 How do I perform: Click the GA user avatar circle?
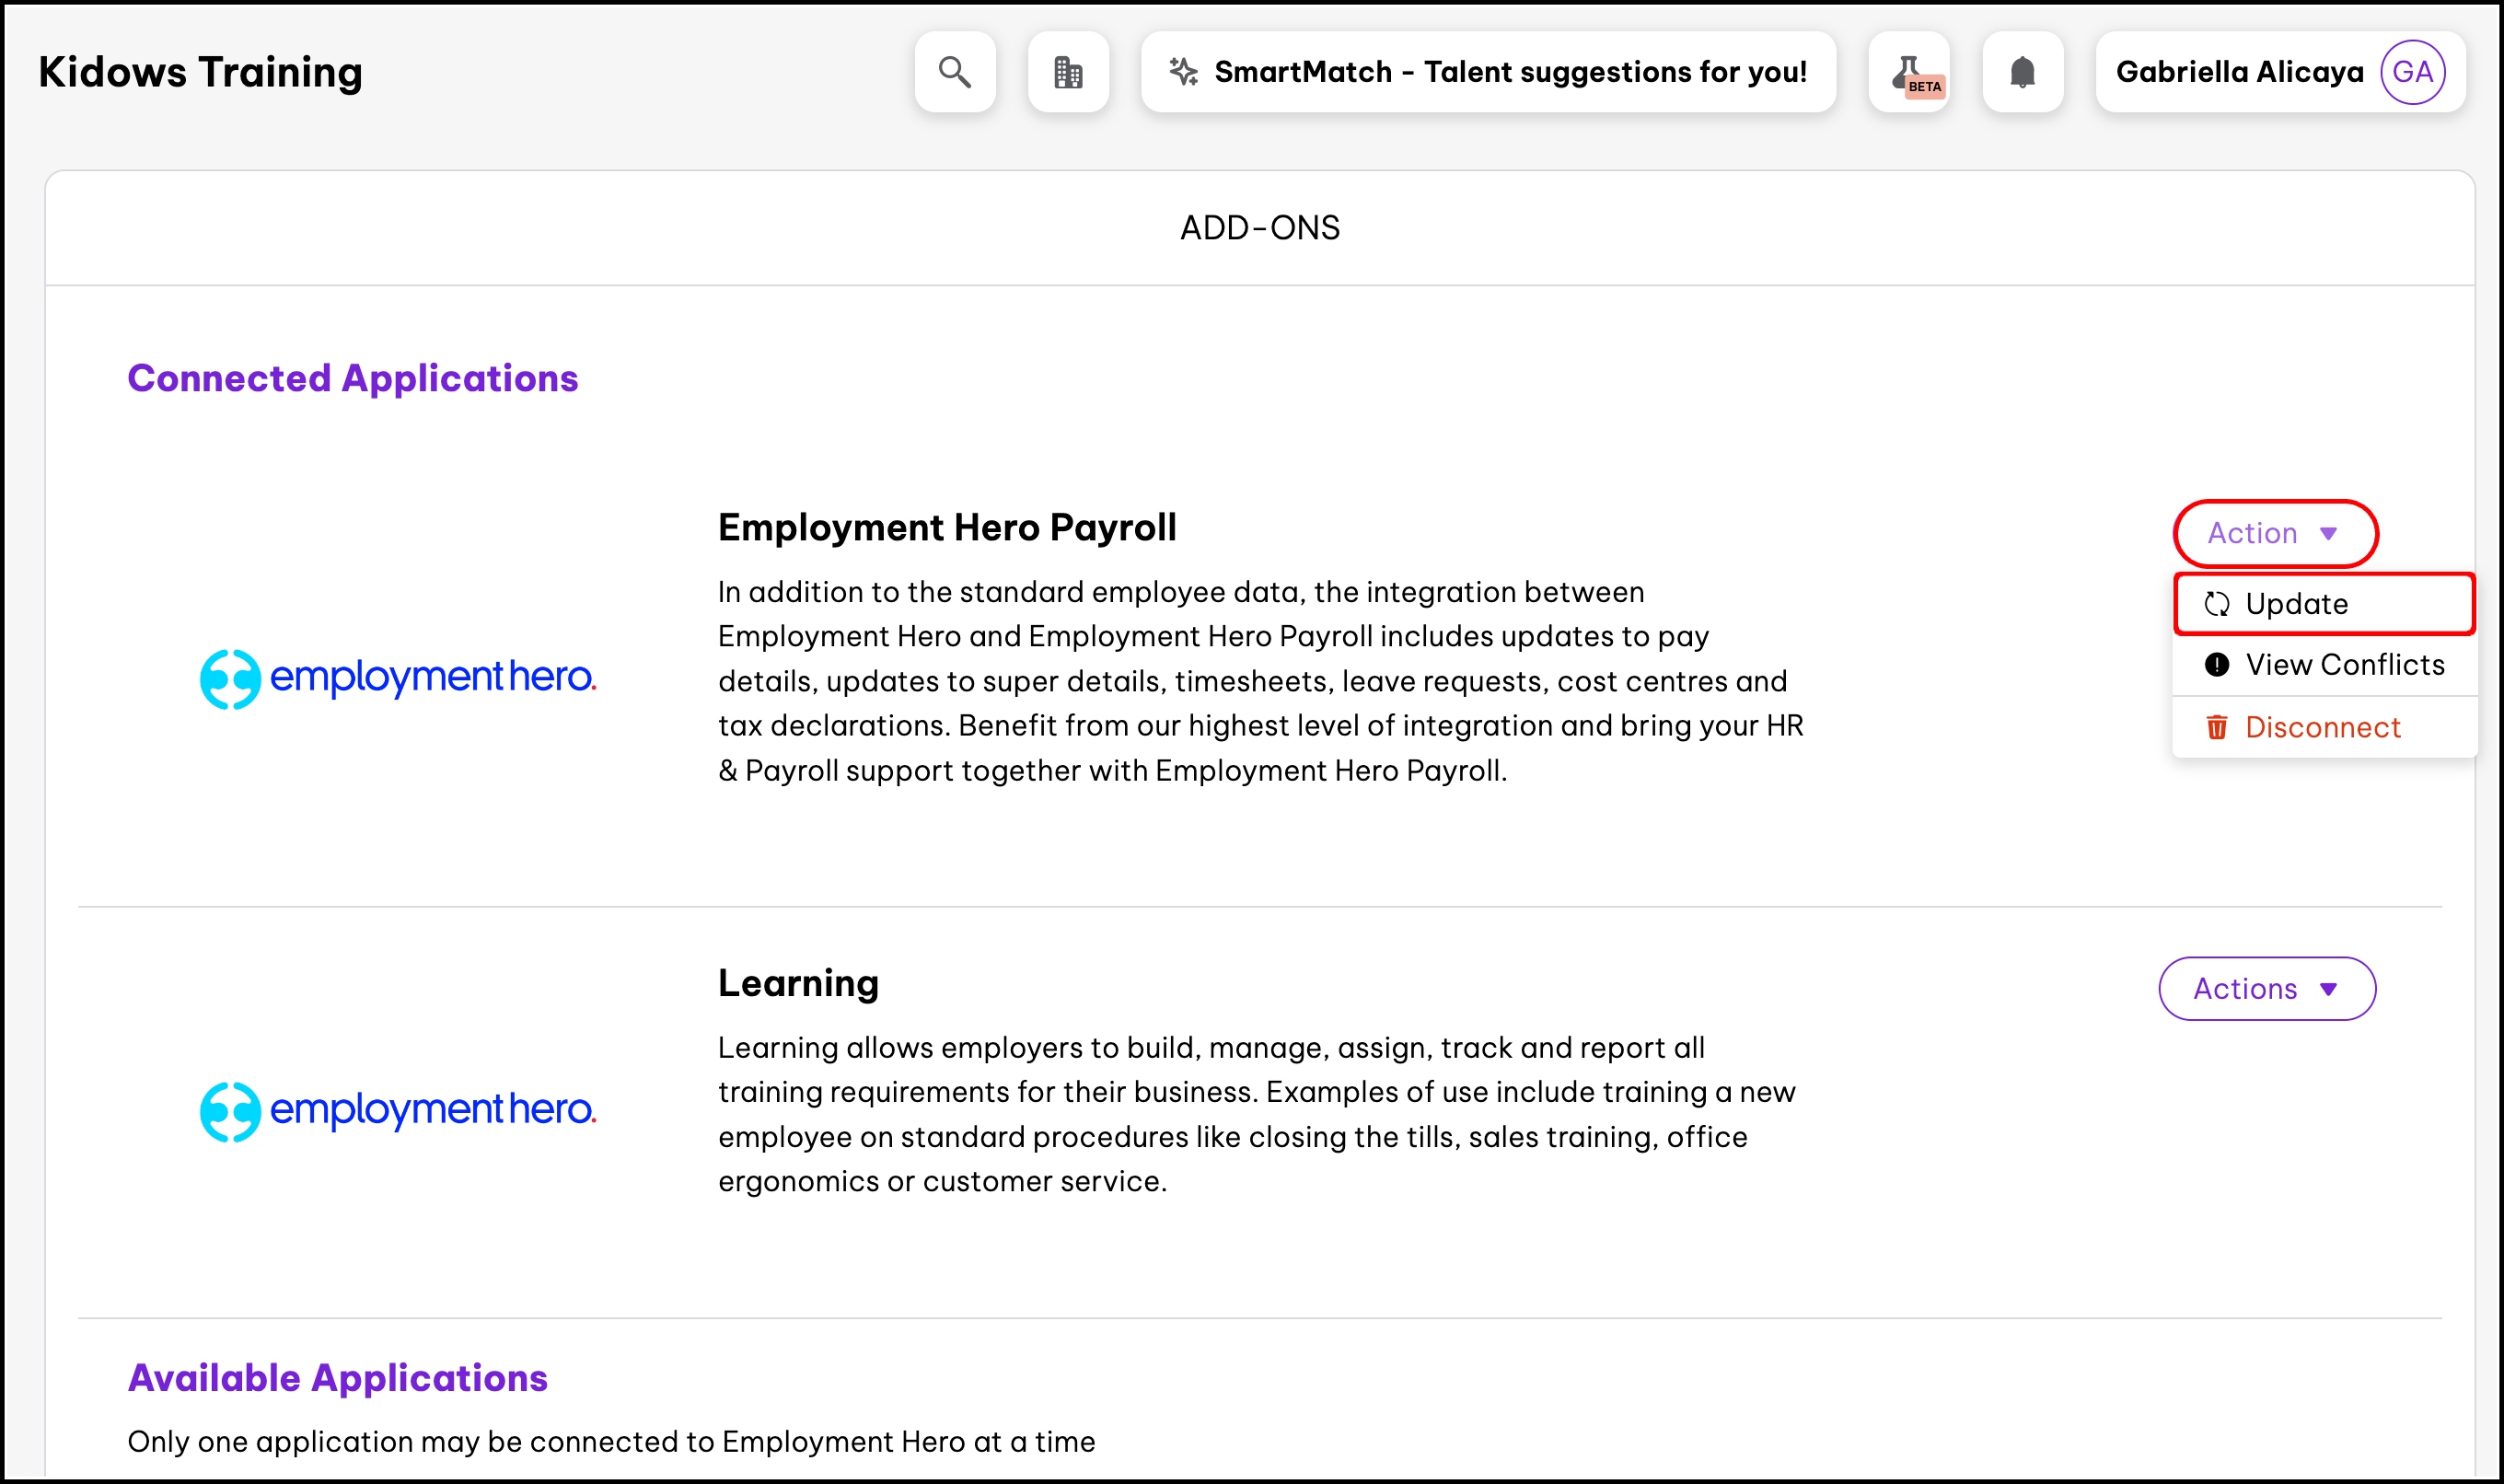click(2412, 72)
